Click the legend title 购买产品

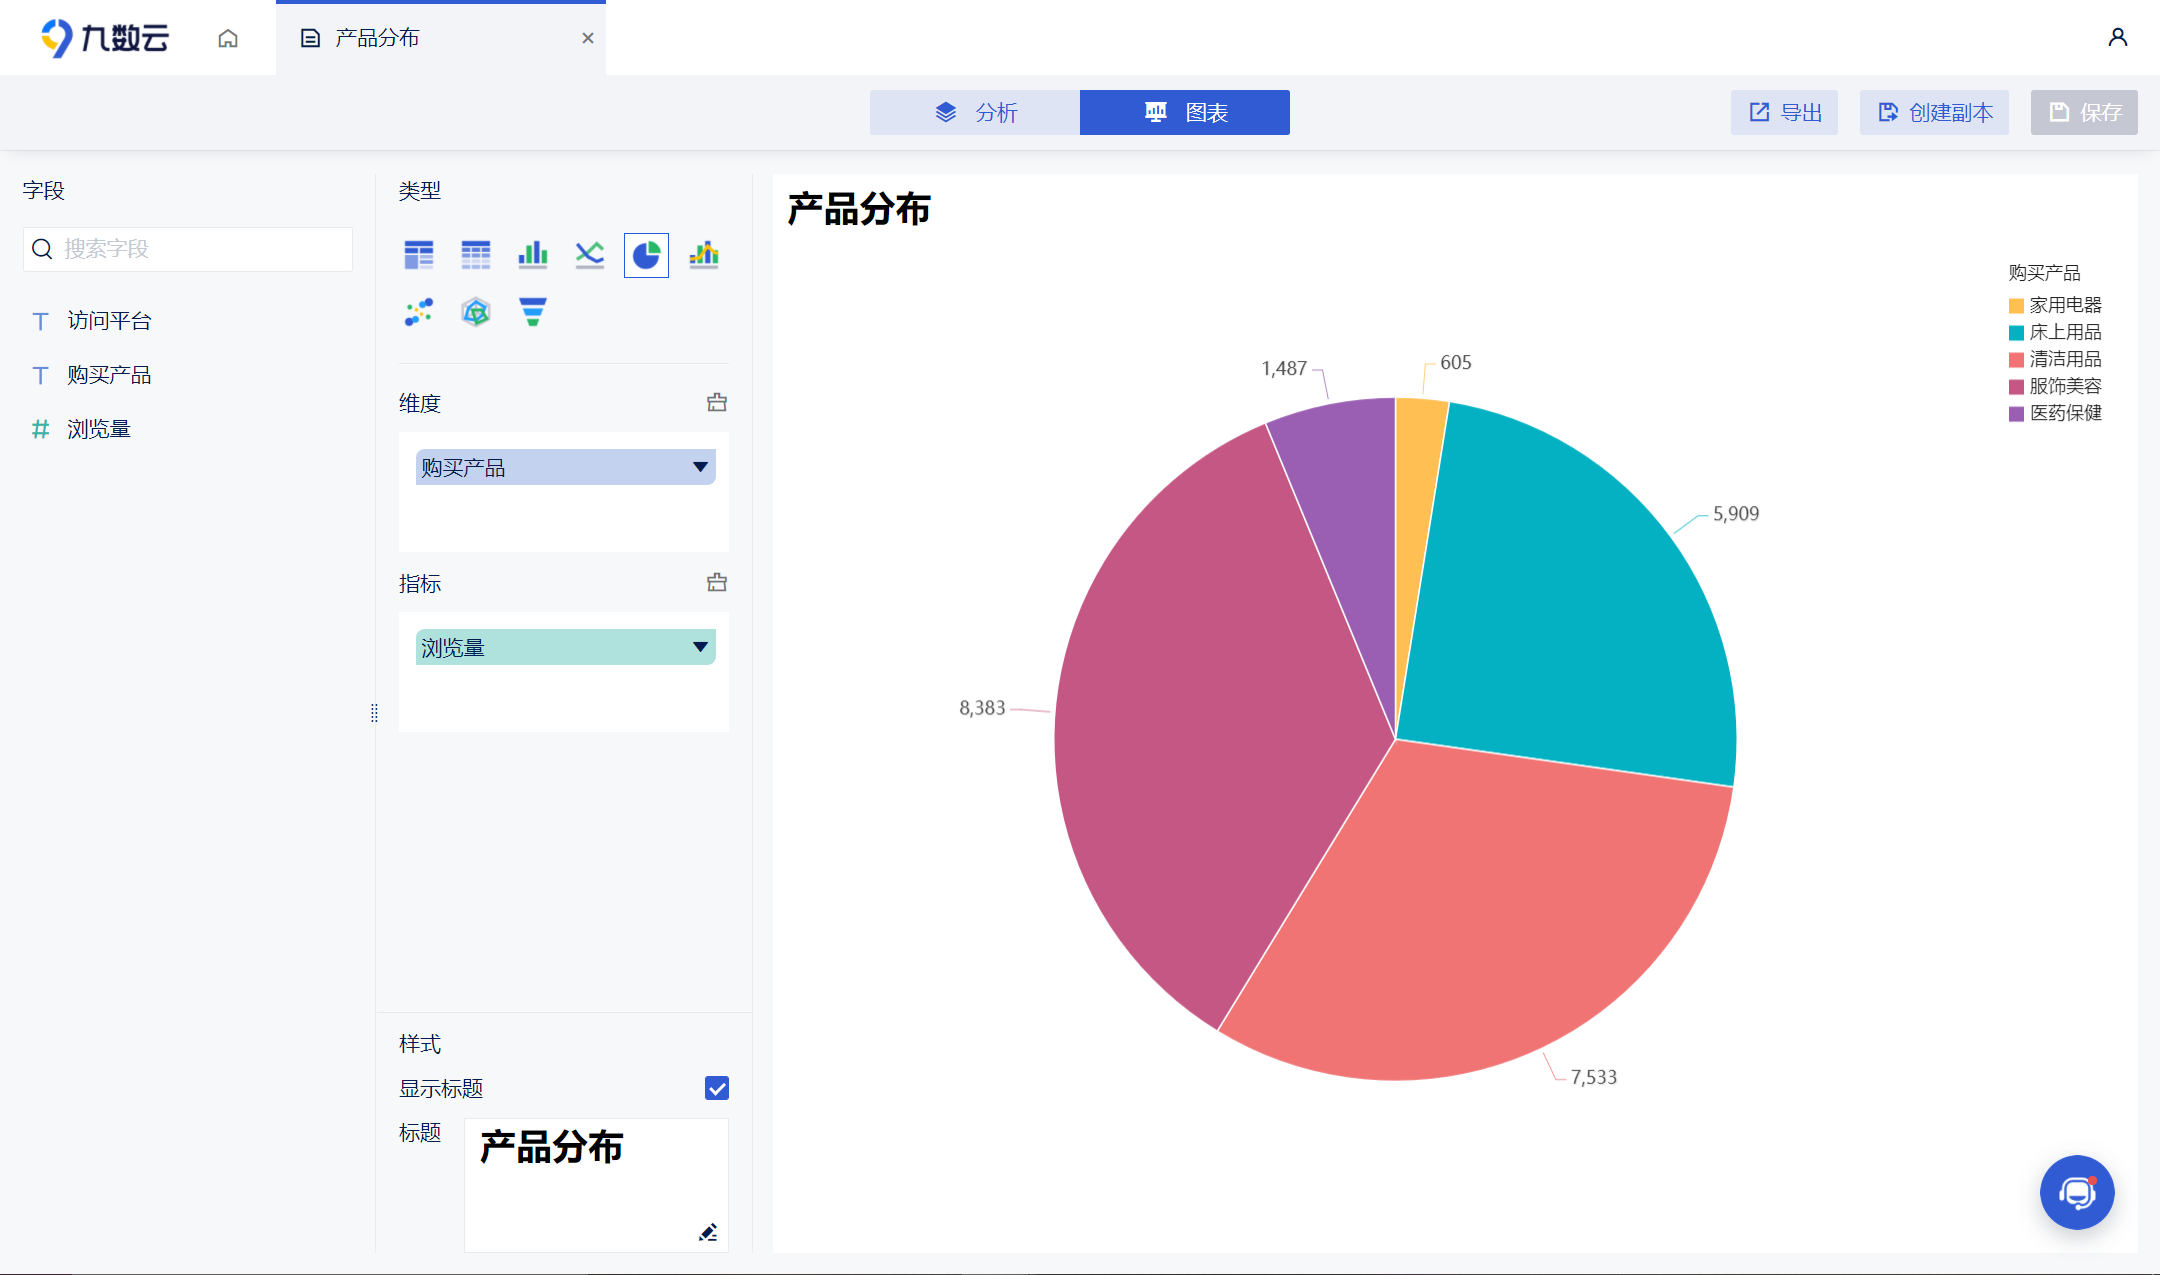[x=2044, y=273]
